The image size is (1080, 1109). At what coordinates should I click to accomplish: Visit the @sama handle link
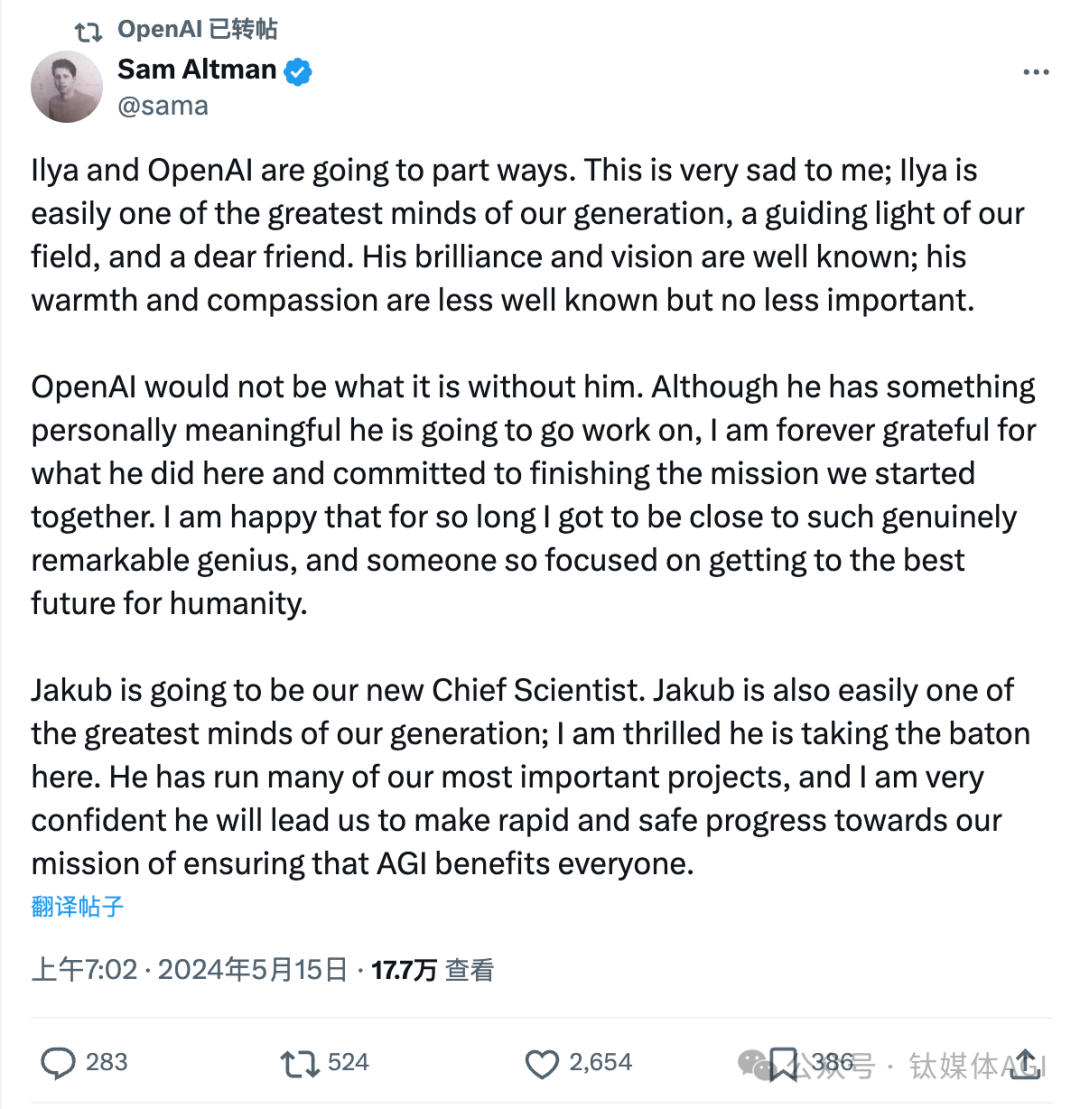(x=163, y=106)
